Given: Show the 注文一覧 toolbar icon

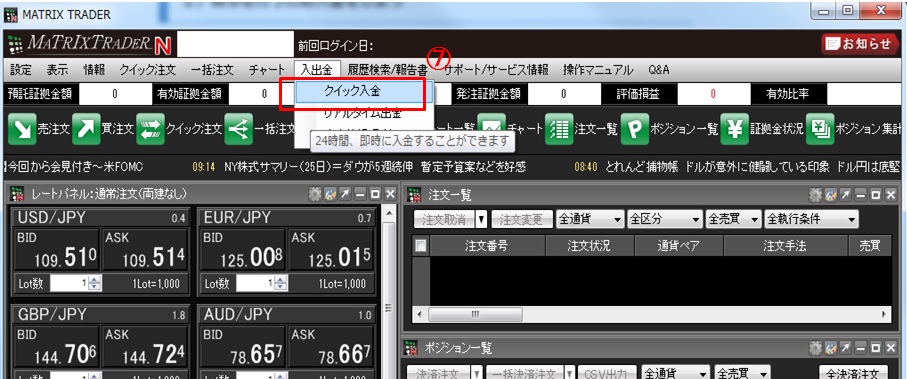Looking at the screenshot, I should (x=559, y=130).
